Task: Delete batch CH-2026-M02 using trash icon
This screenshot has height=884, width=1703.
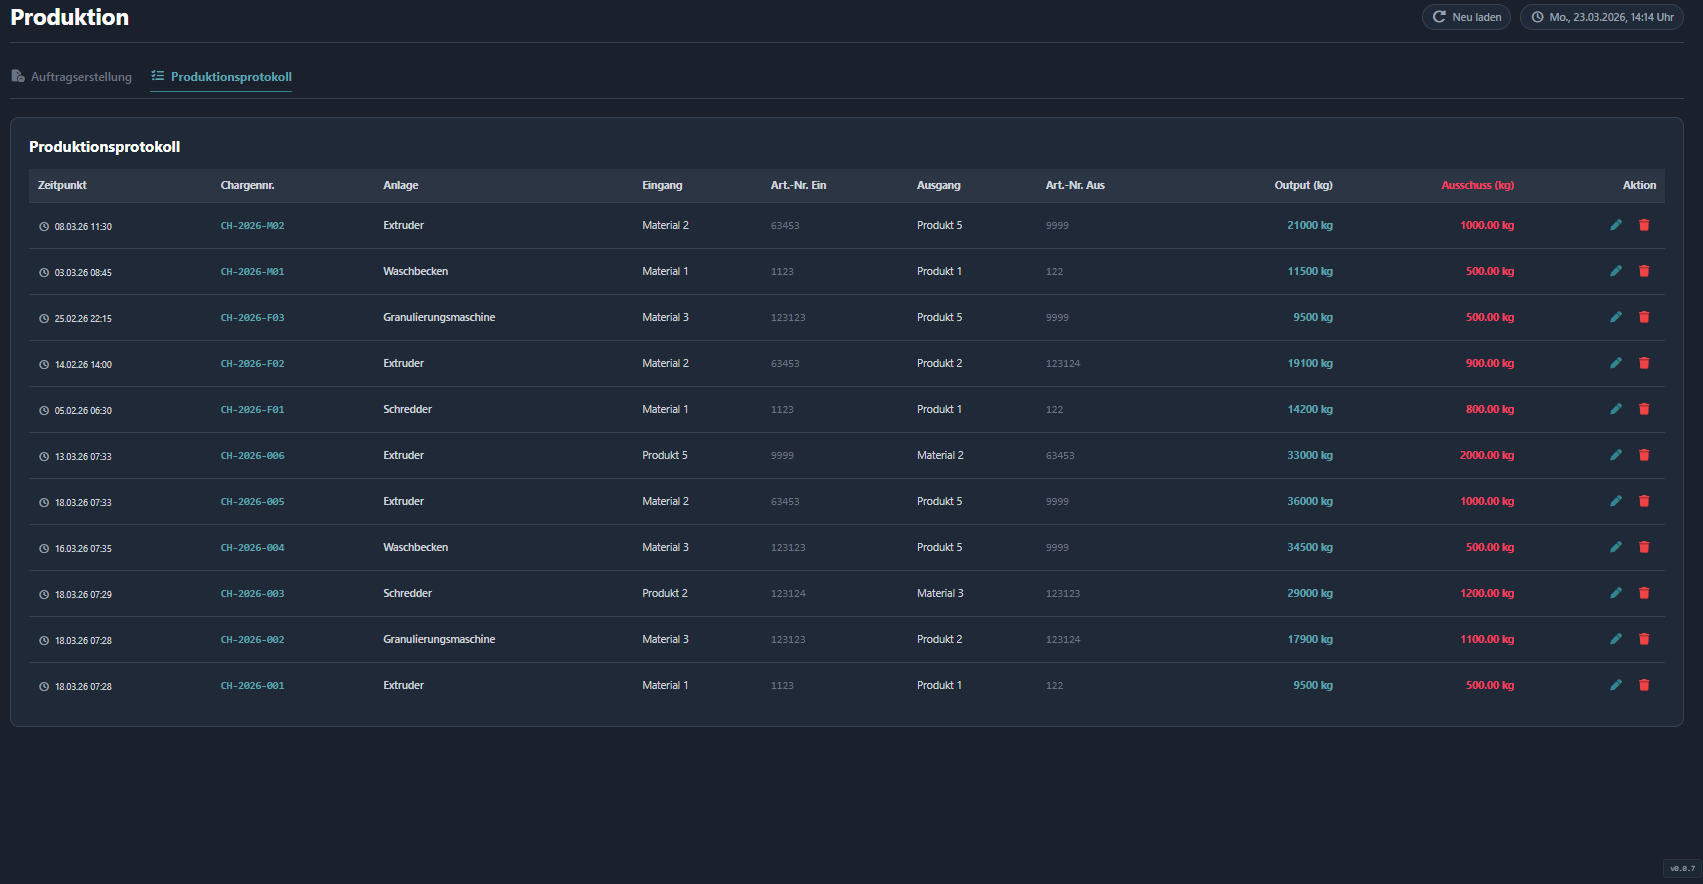Action: click(1643, 225)
